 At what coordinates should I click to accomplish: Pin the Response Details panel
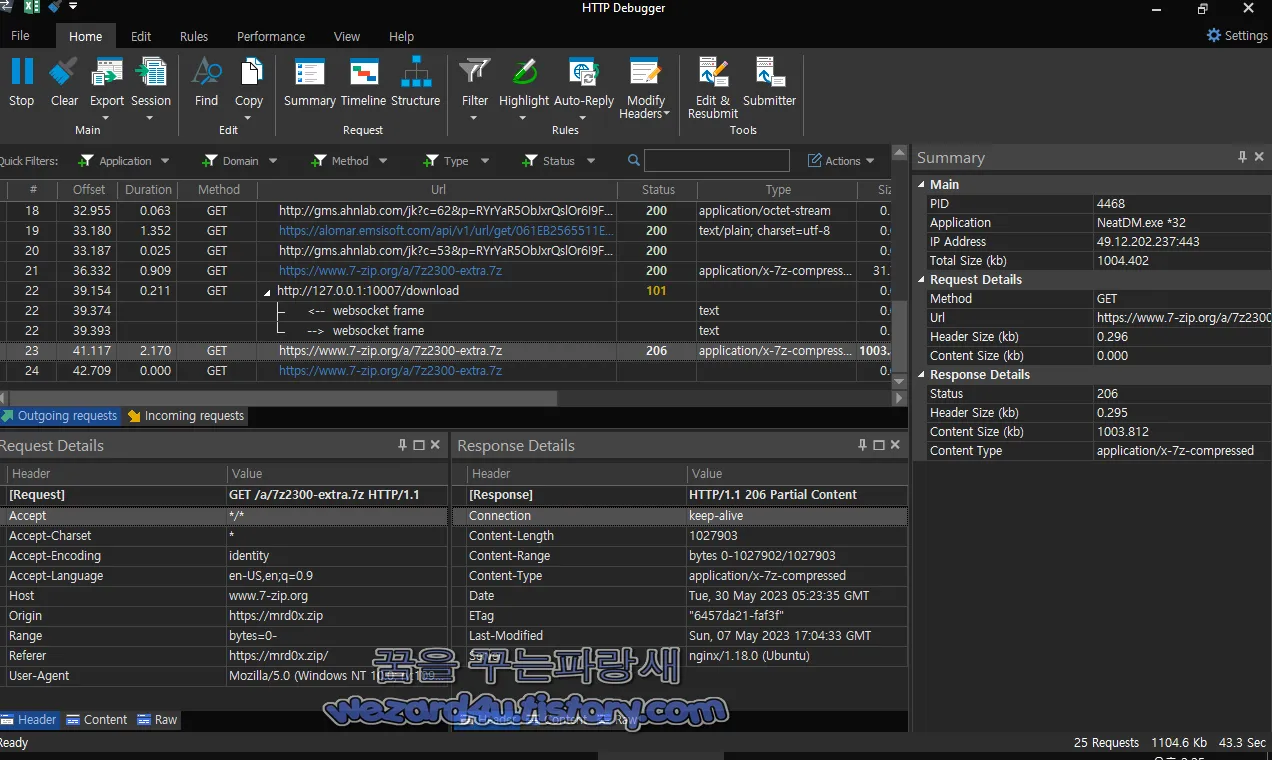[x=862, y=445]
